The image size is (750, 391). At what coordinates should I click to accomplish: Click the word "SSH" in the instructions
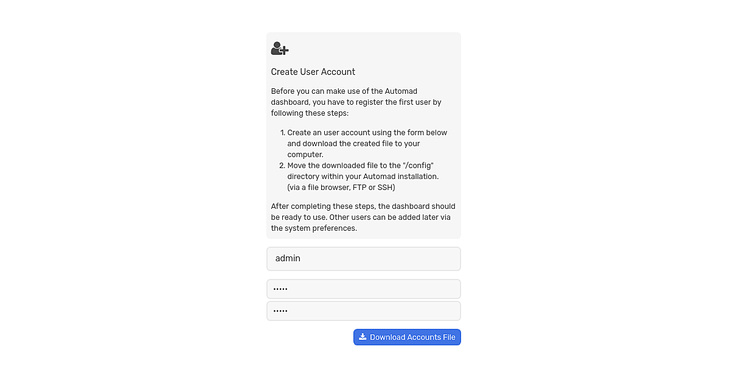(386, 187)
